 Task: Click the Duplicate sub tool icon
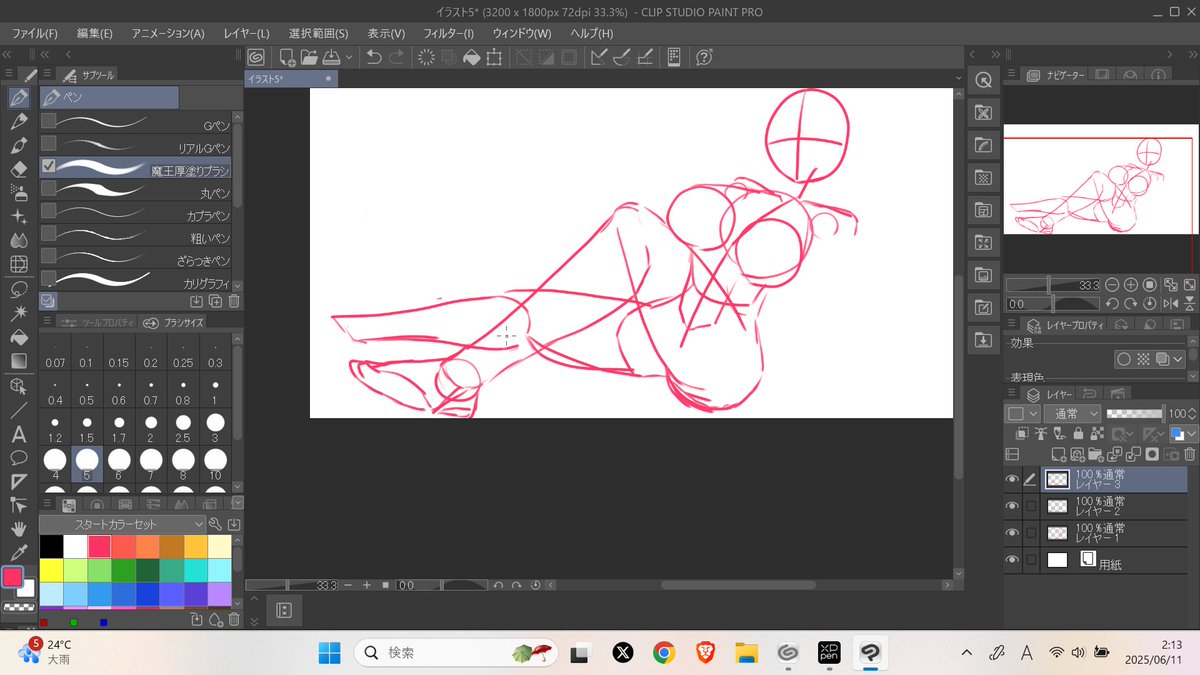215,301
